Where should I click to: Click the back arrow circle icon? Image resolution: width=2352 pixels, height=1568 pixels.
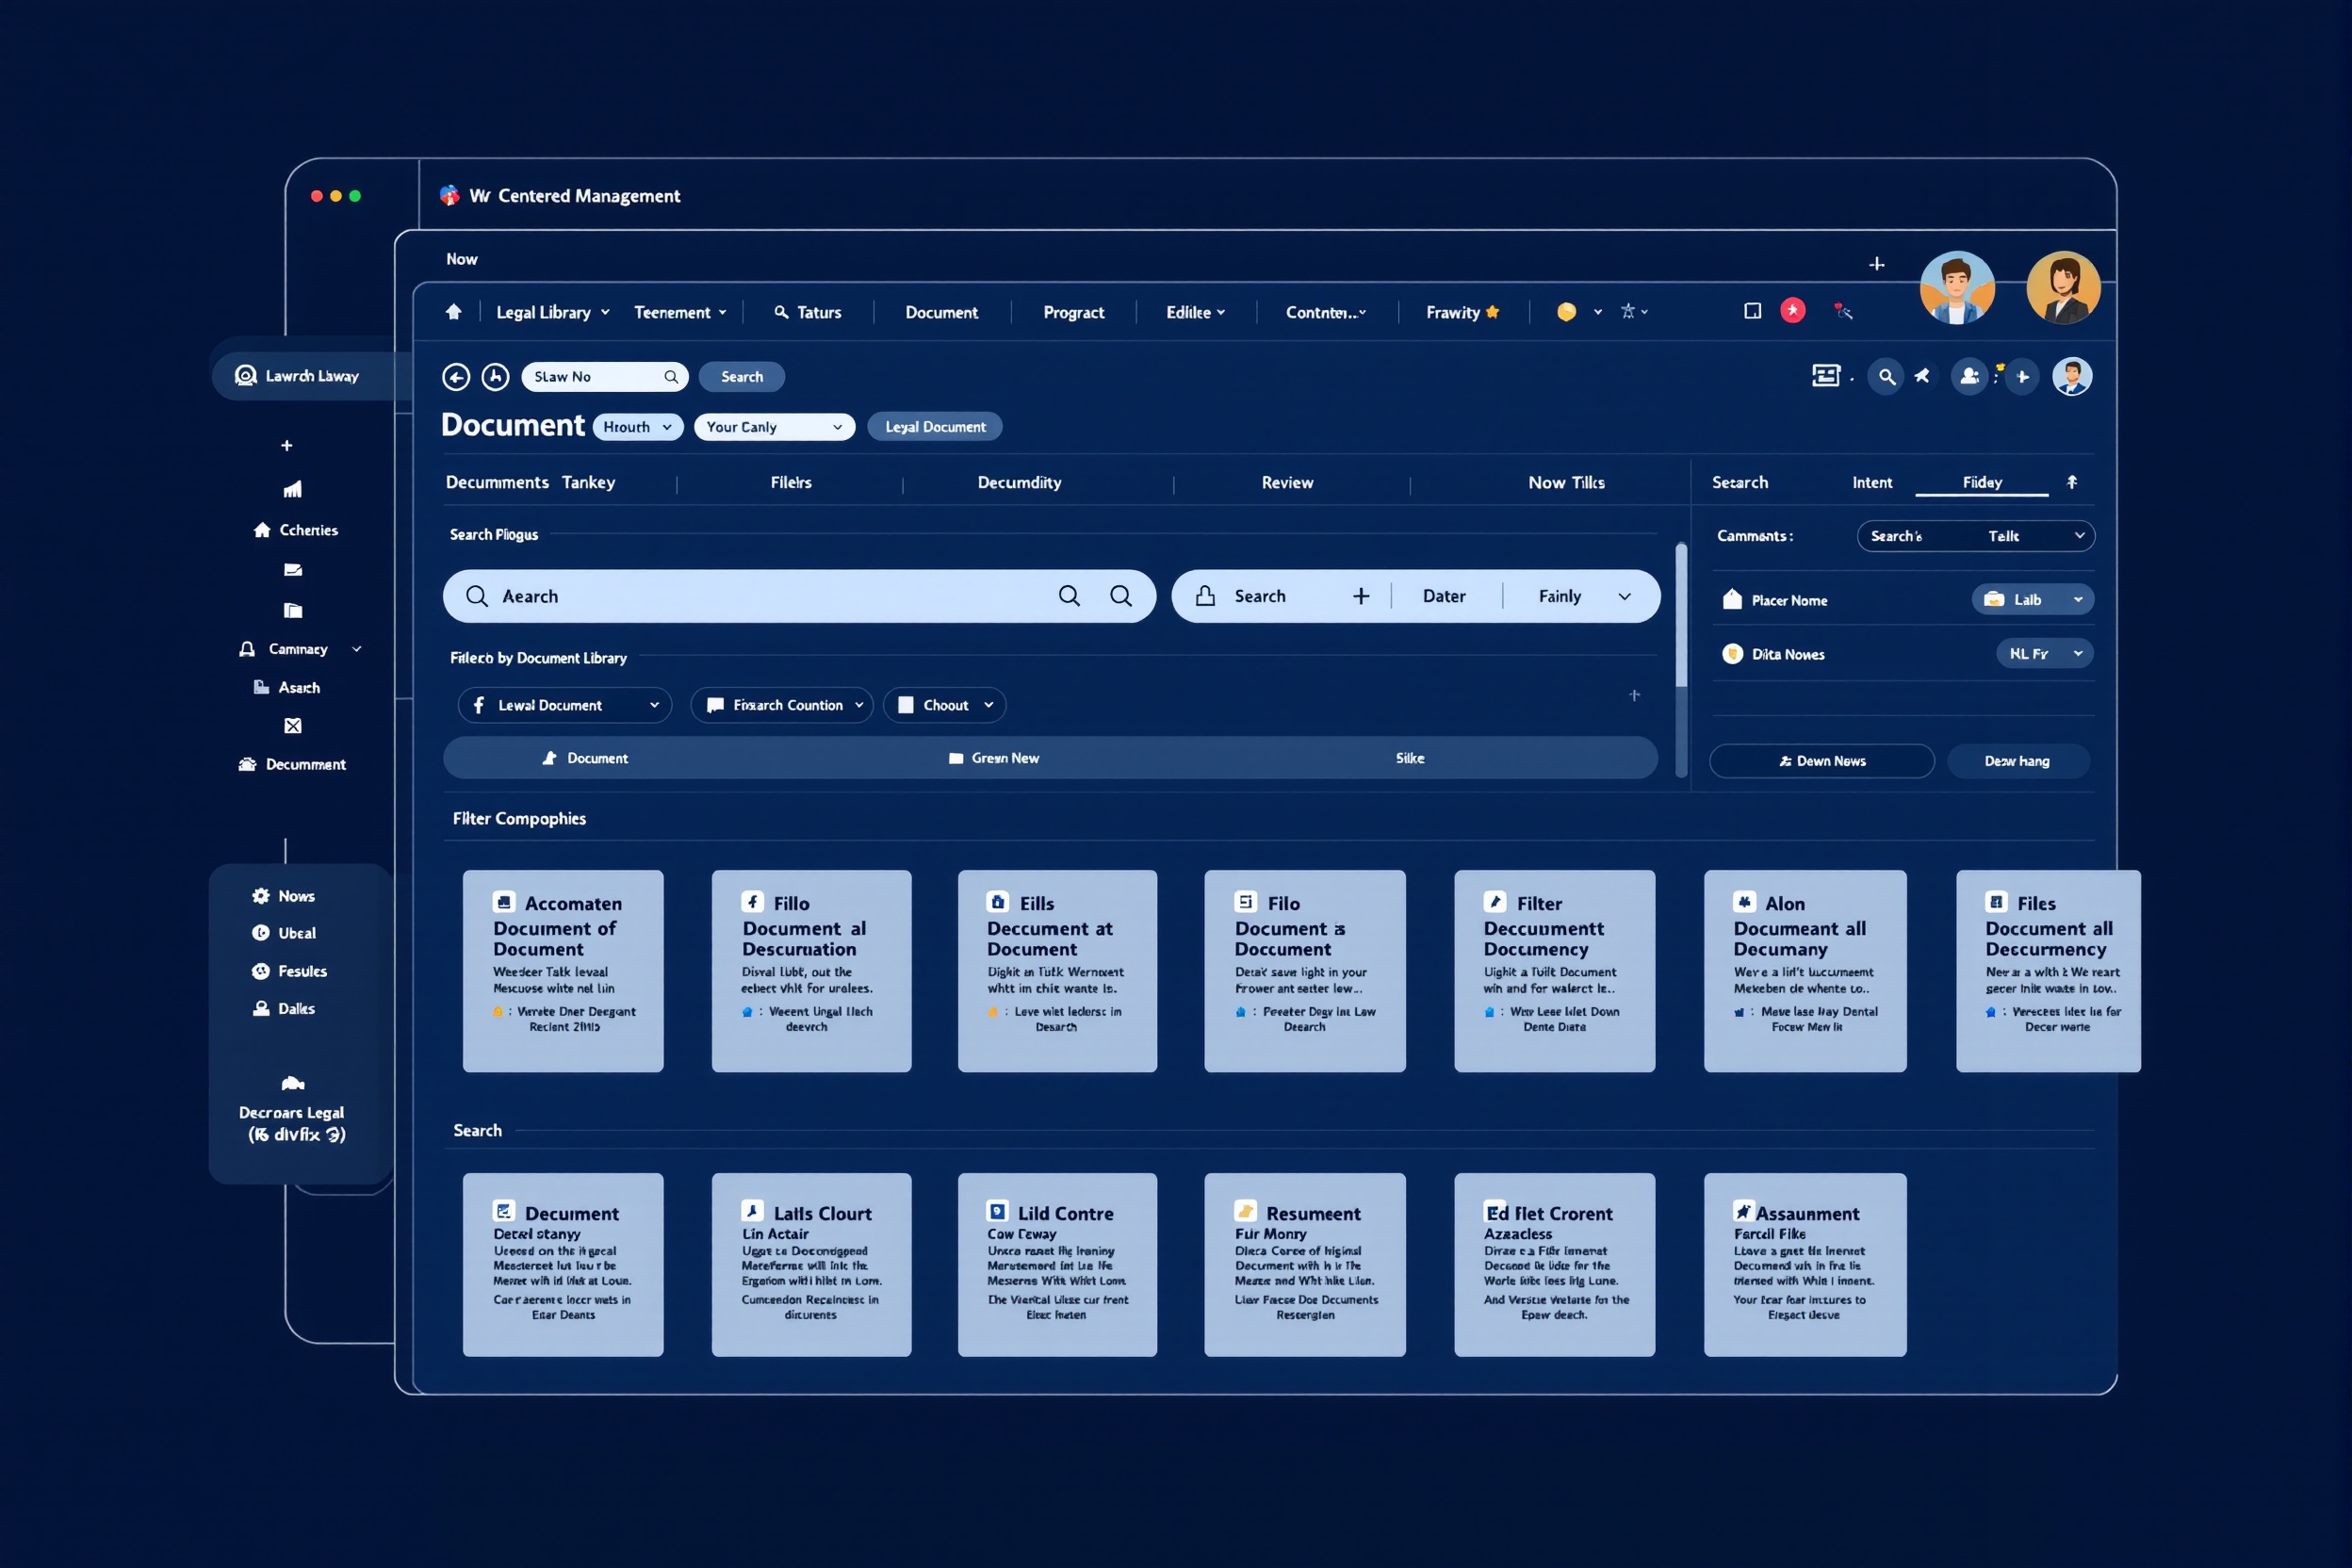[x=456, y=377]
